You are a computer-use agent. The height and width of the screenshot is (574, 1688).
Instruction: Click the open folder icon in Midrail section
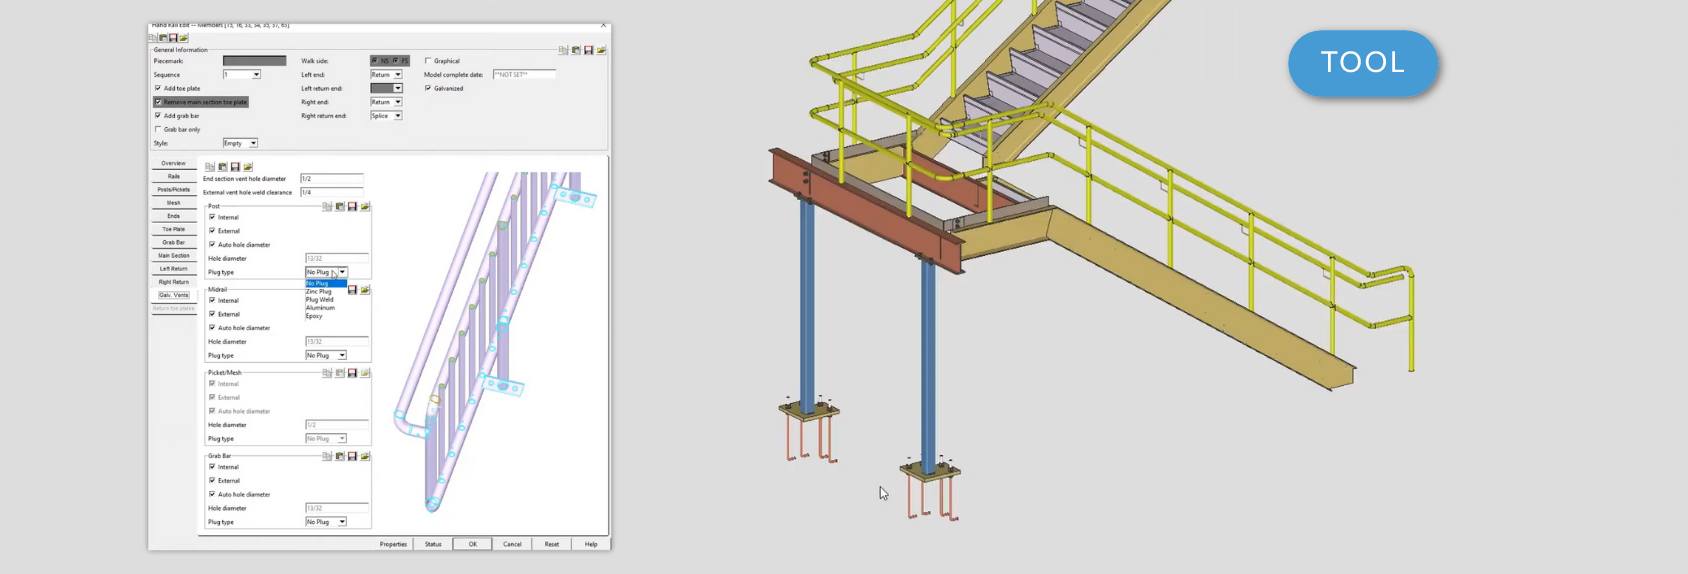(365, 290)
